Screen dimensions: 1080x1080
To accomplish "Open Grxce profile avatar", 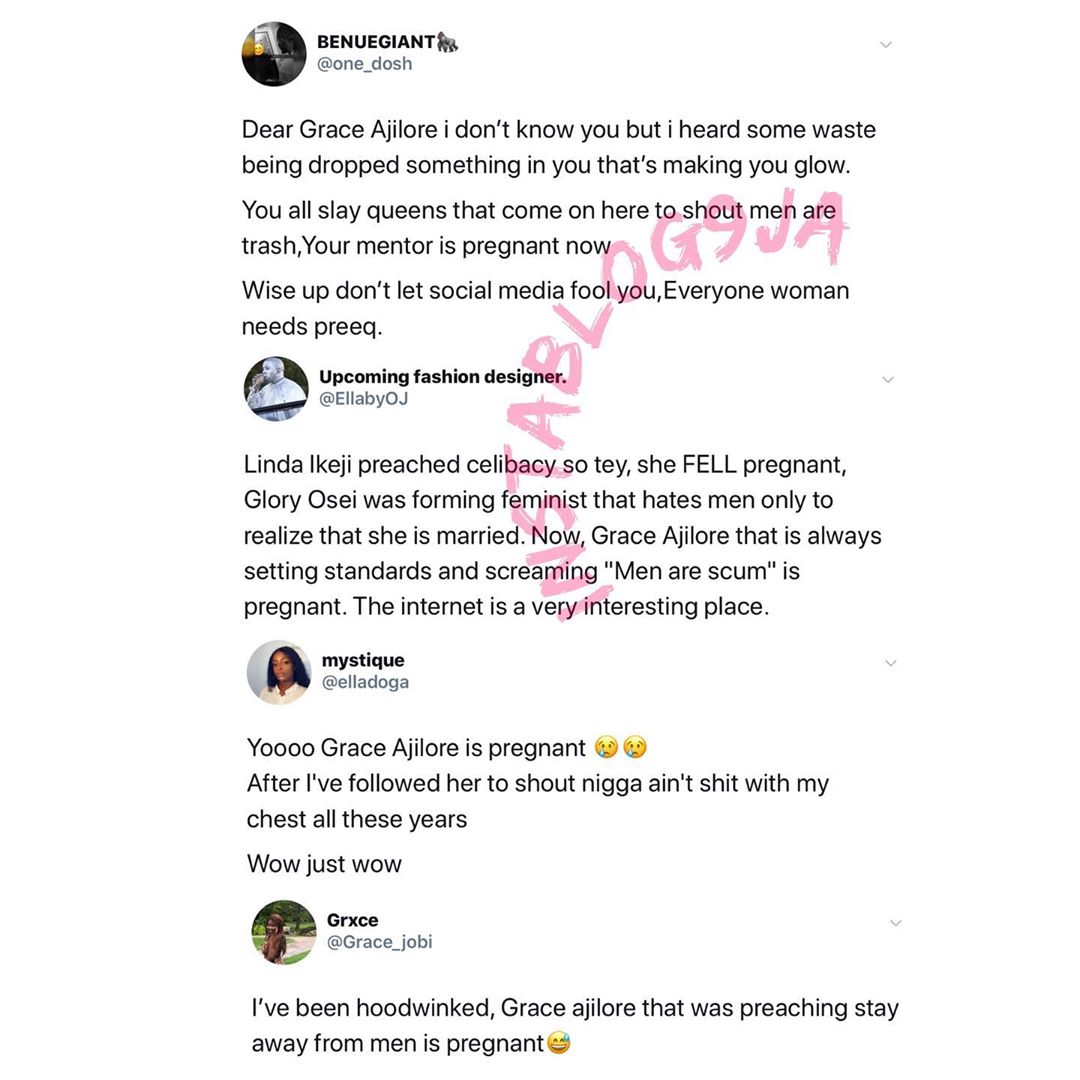I will click(284, 932).
